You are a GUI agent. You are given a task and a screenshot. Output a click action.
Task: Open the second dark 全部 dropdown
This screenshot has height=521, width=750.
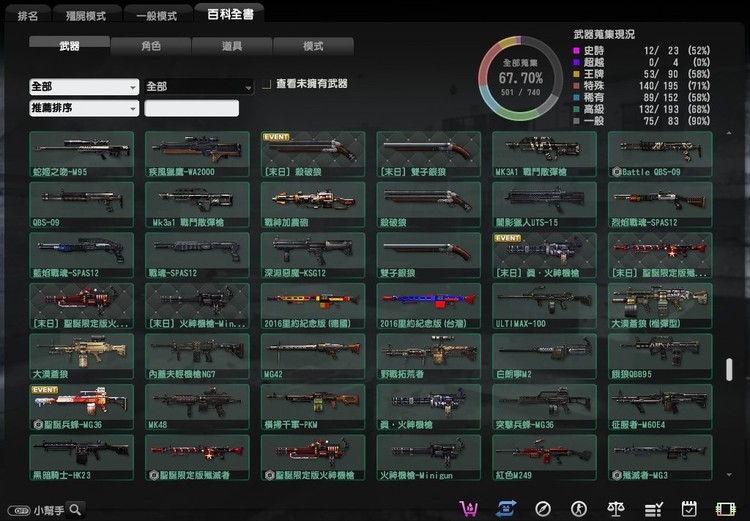(199, 87)
